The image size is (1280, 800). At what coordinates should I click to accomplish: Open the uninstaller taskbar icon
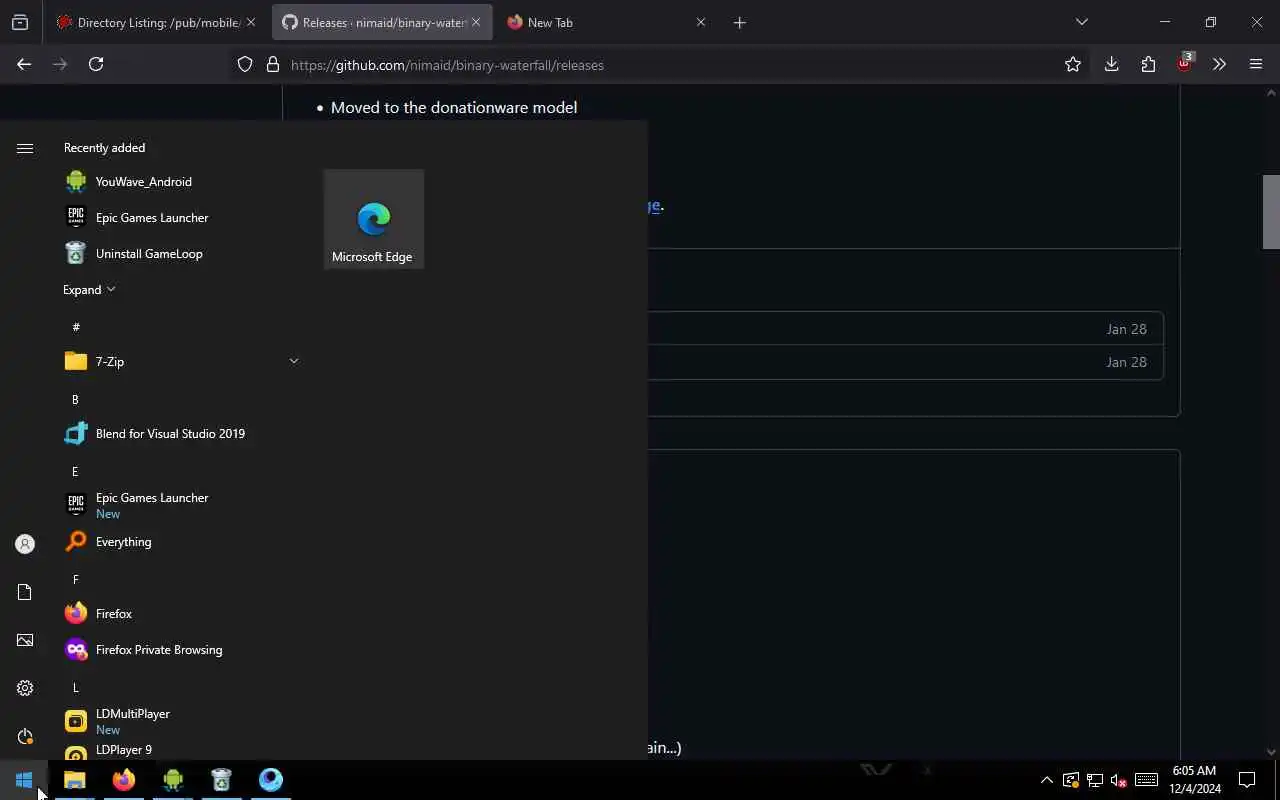point(222,780)
